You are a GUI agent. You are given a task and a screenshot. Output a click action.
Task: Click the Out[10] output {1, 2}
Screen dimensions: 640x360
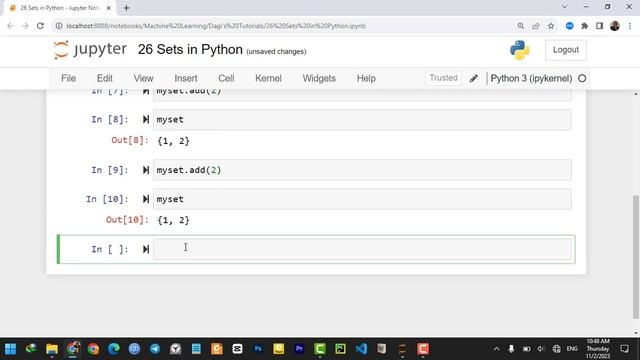click(x=173, y=220)
